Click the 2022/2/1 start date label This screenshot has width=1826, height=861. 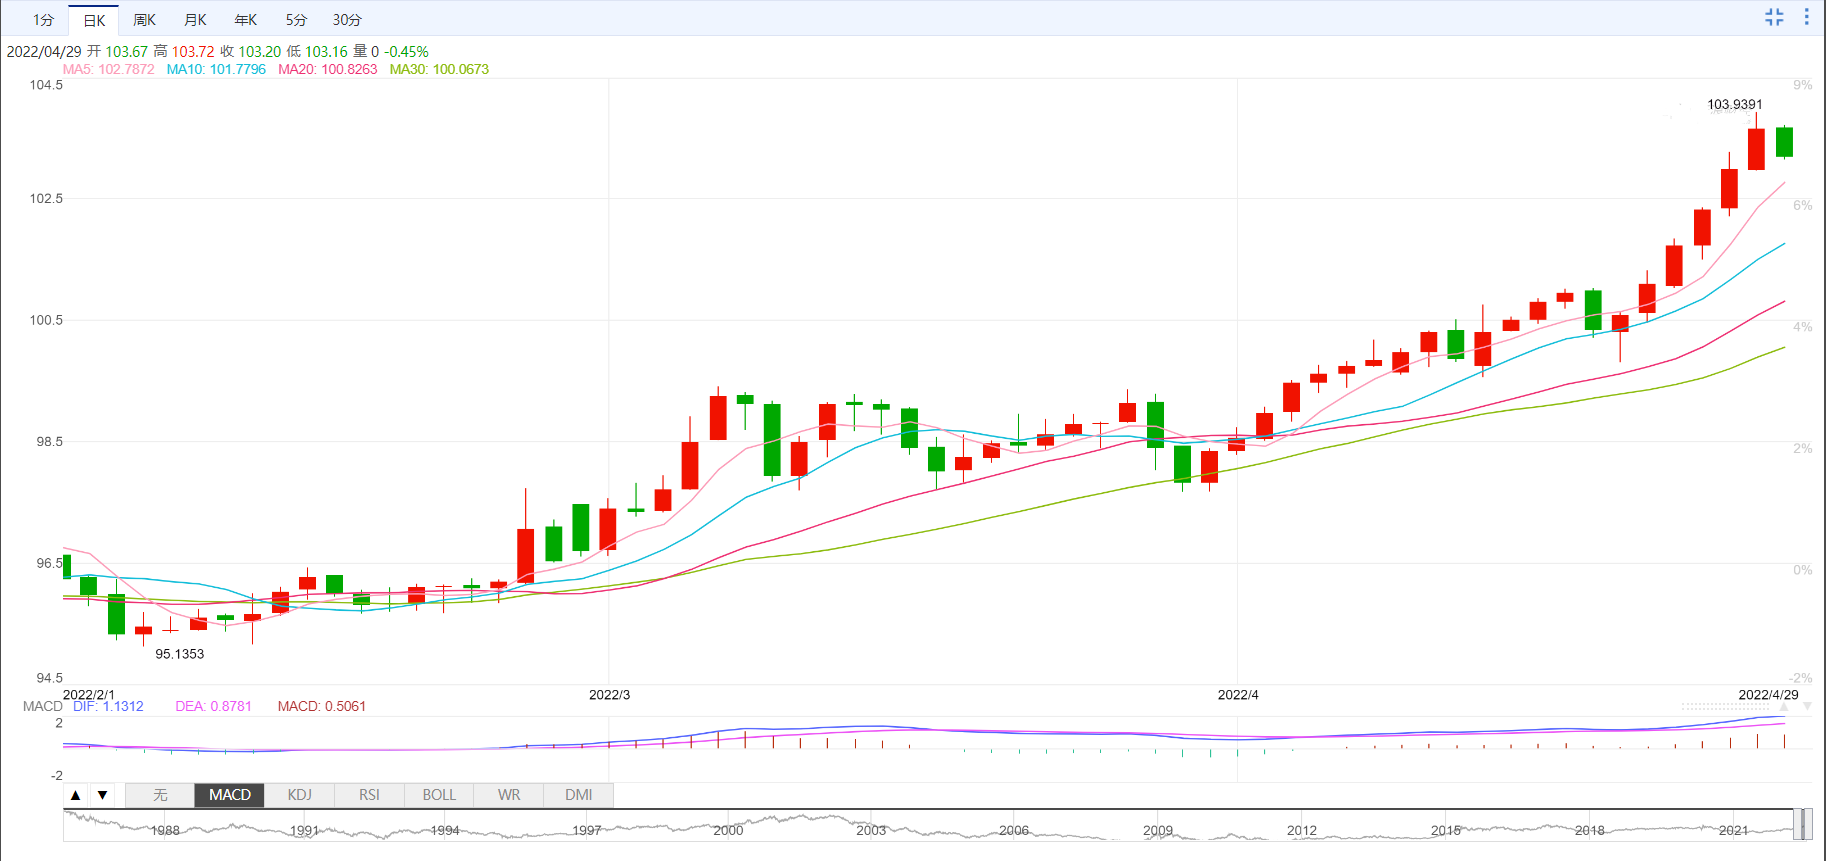89,695
